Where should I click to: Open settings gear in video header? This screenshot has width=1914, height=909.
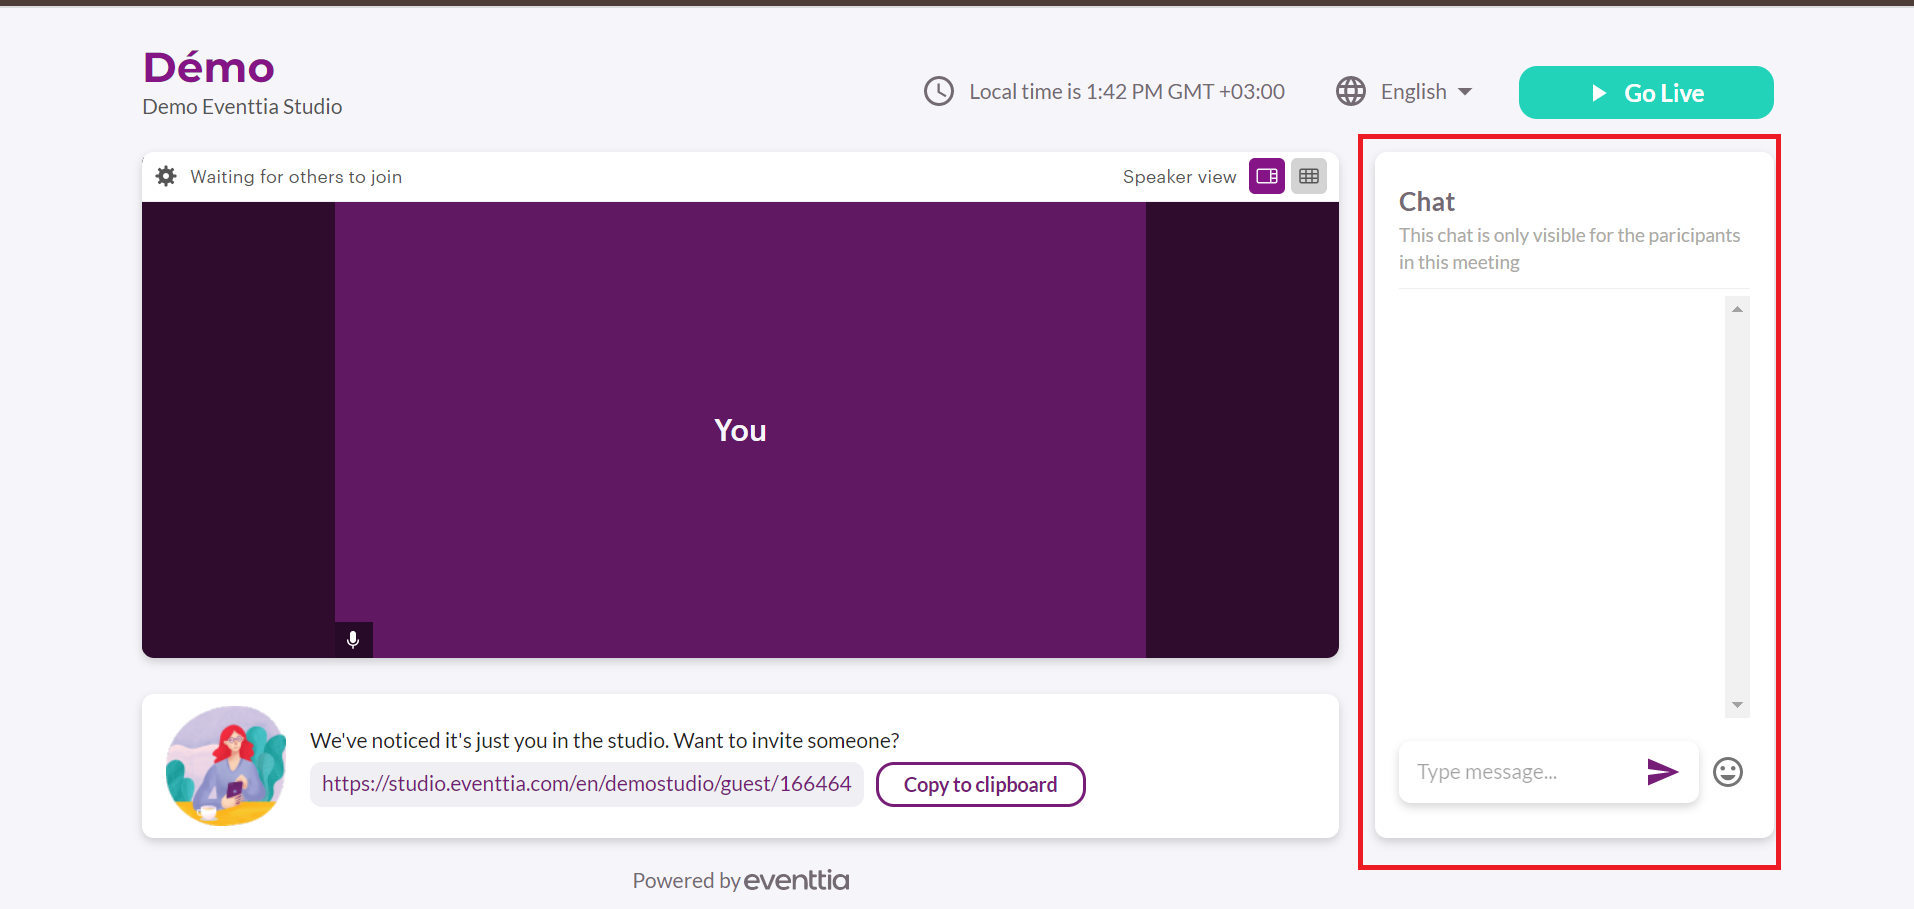[166, 176]
